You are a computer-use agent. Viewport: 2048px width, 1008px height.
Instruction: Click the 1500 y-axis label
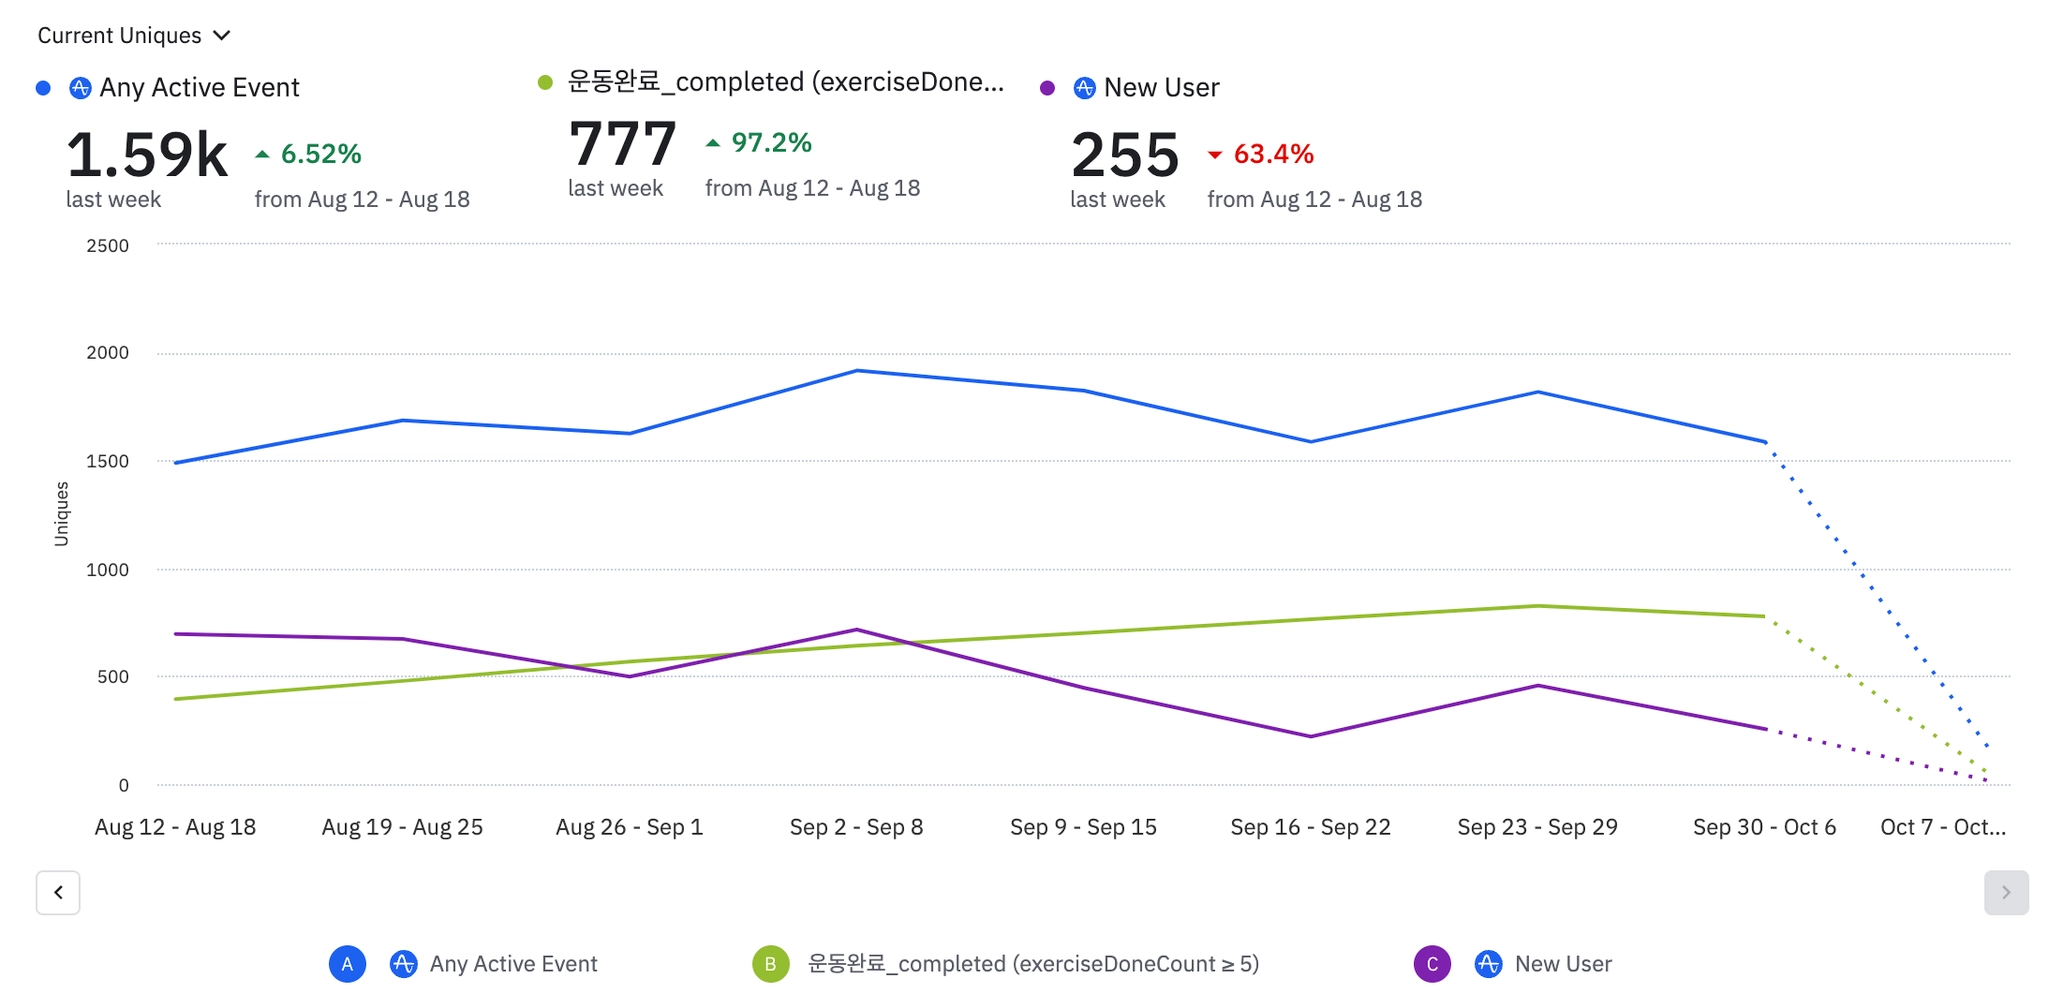(107, 461)
